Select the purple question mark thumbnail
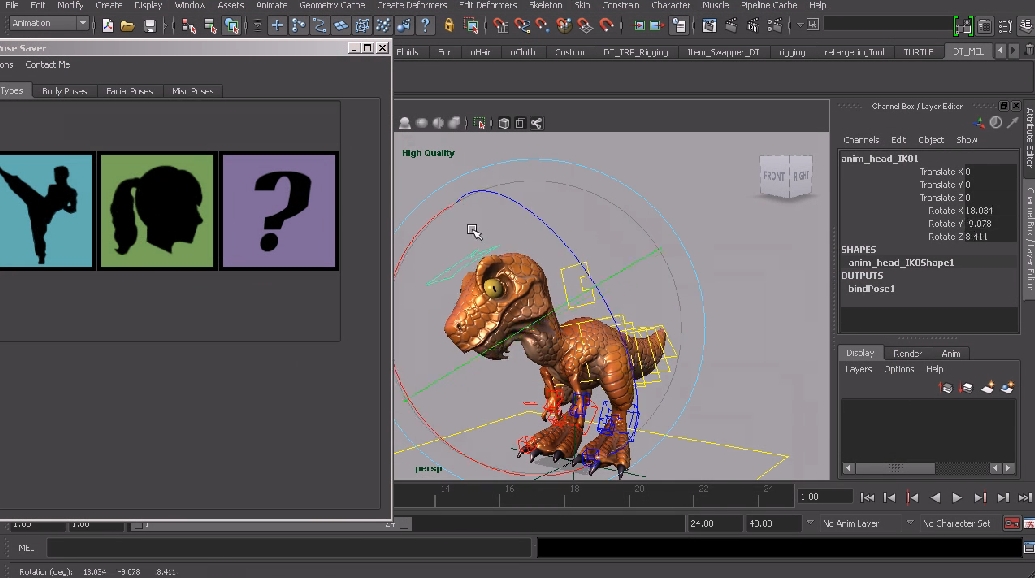 [279, 211]
